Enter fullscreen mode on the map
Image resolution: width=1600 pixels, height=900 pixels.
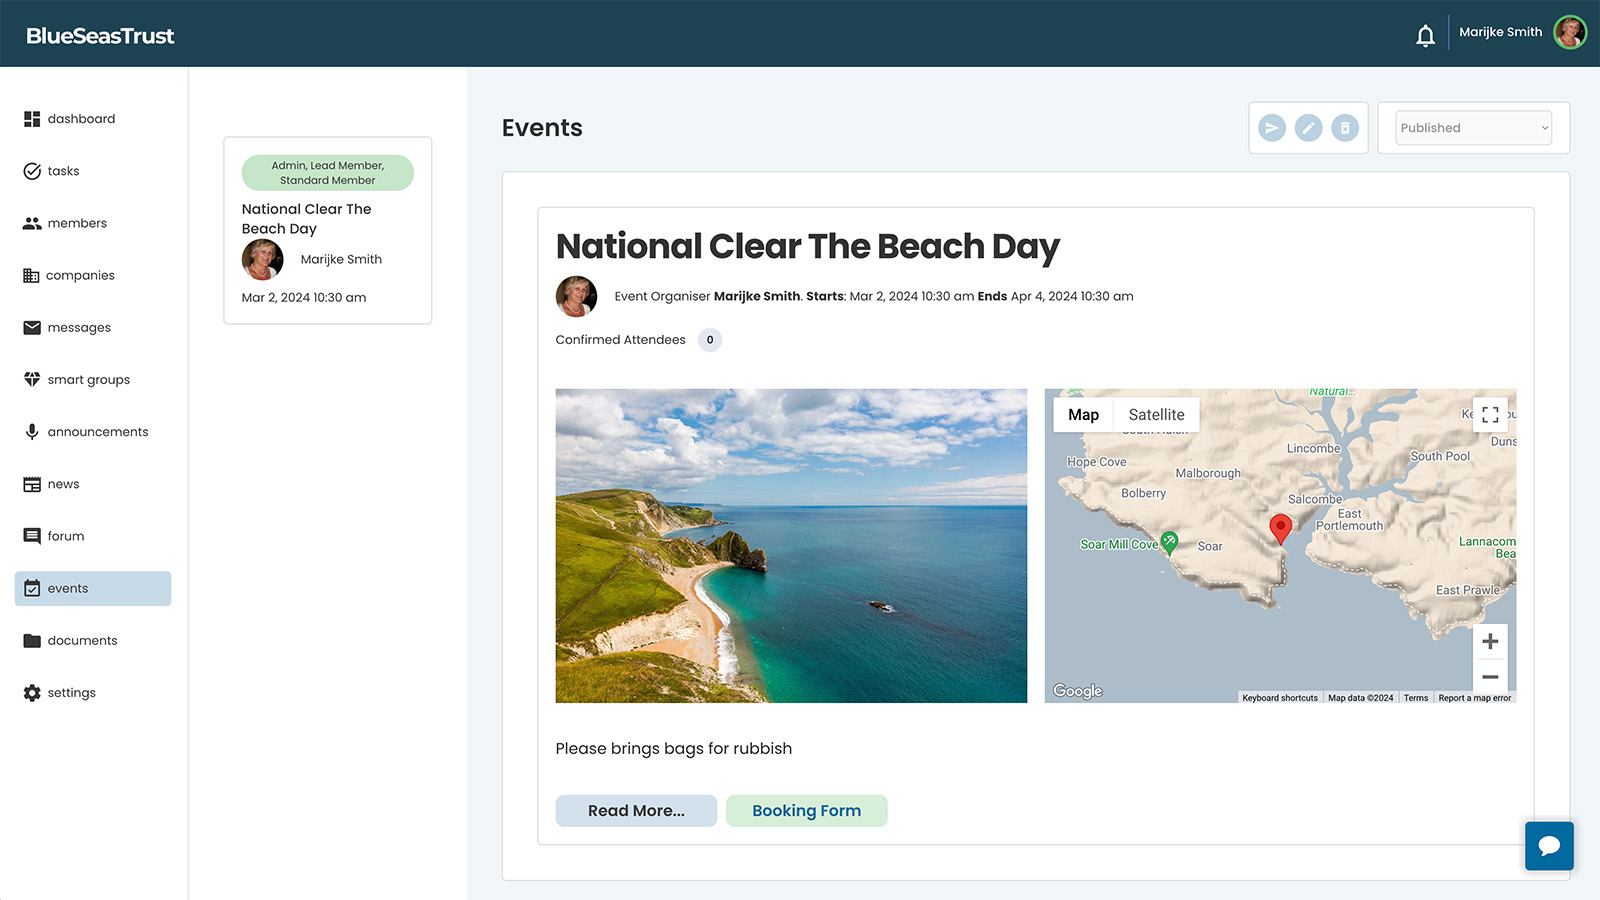1489,414
